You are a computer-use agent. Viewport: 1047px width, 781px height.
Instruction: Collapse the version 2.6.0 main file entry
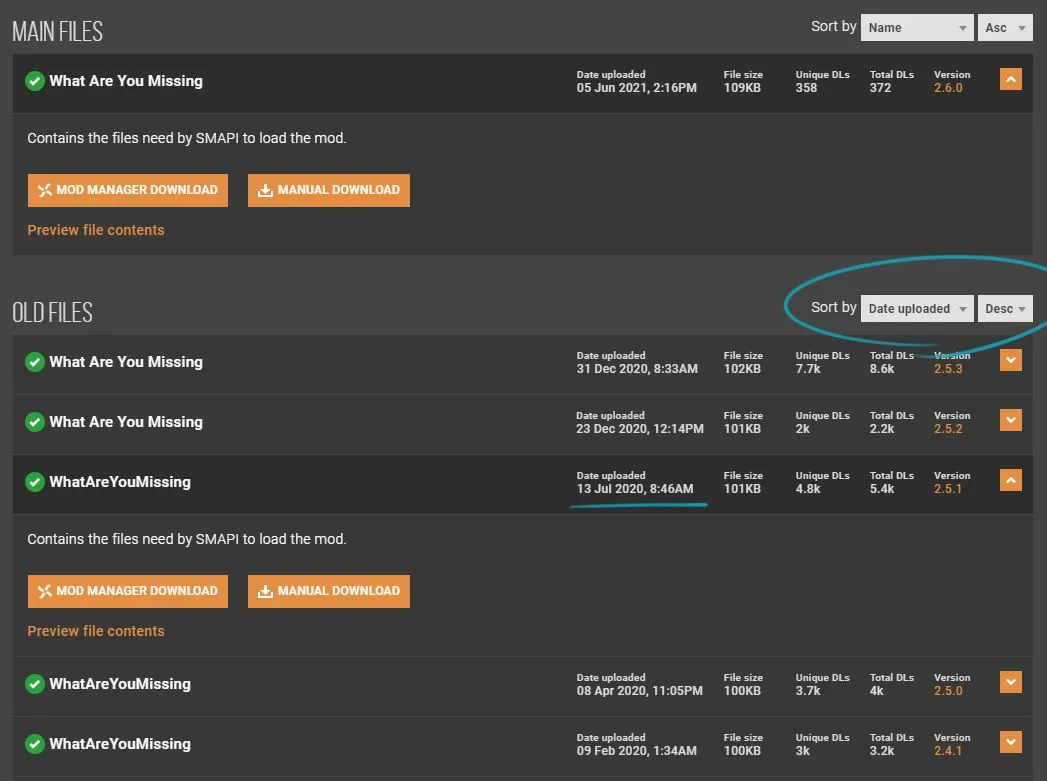tap(1010, 80)
